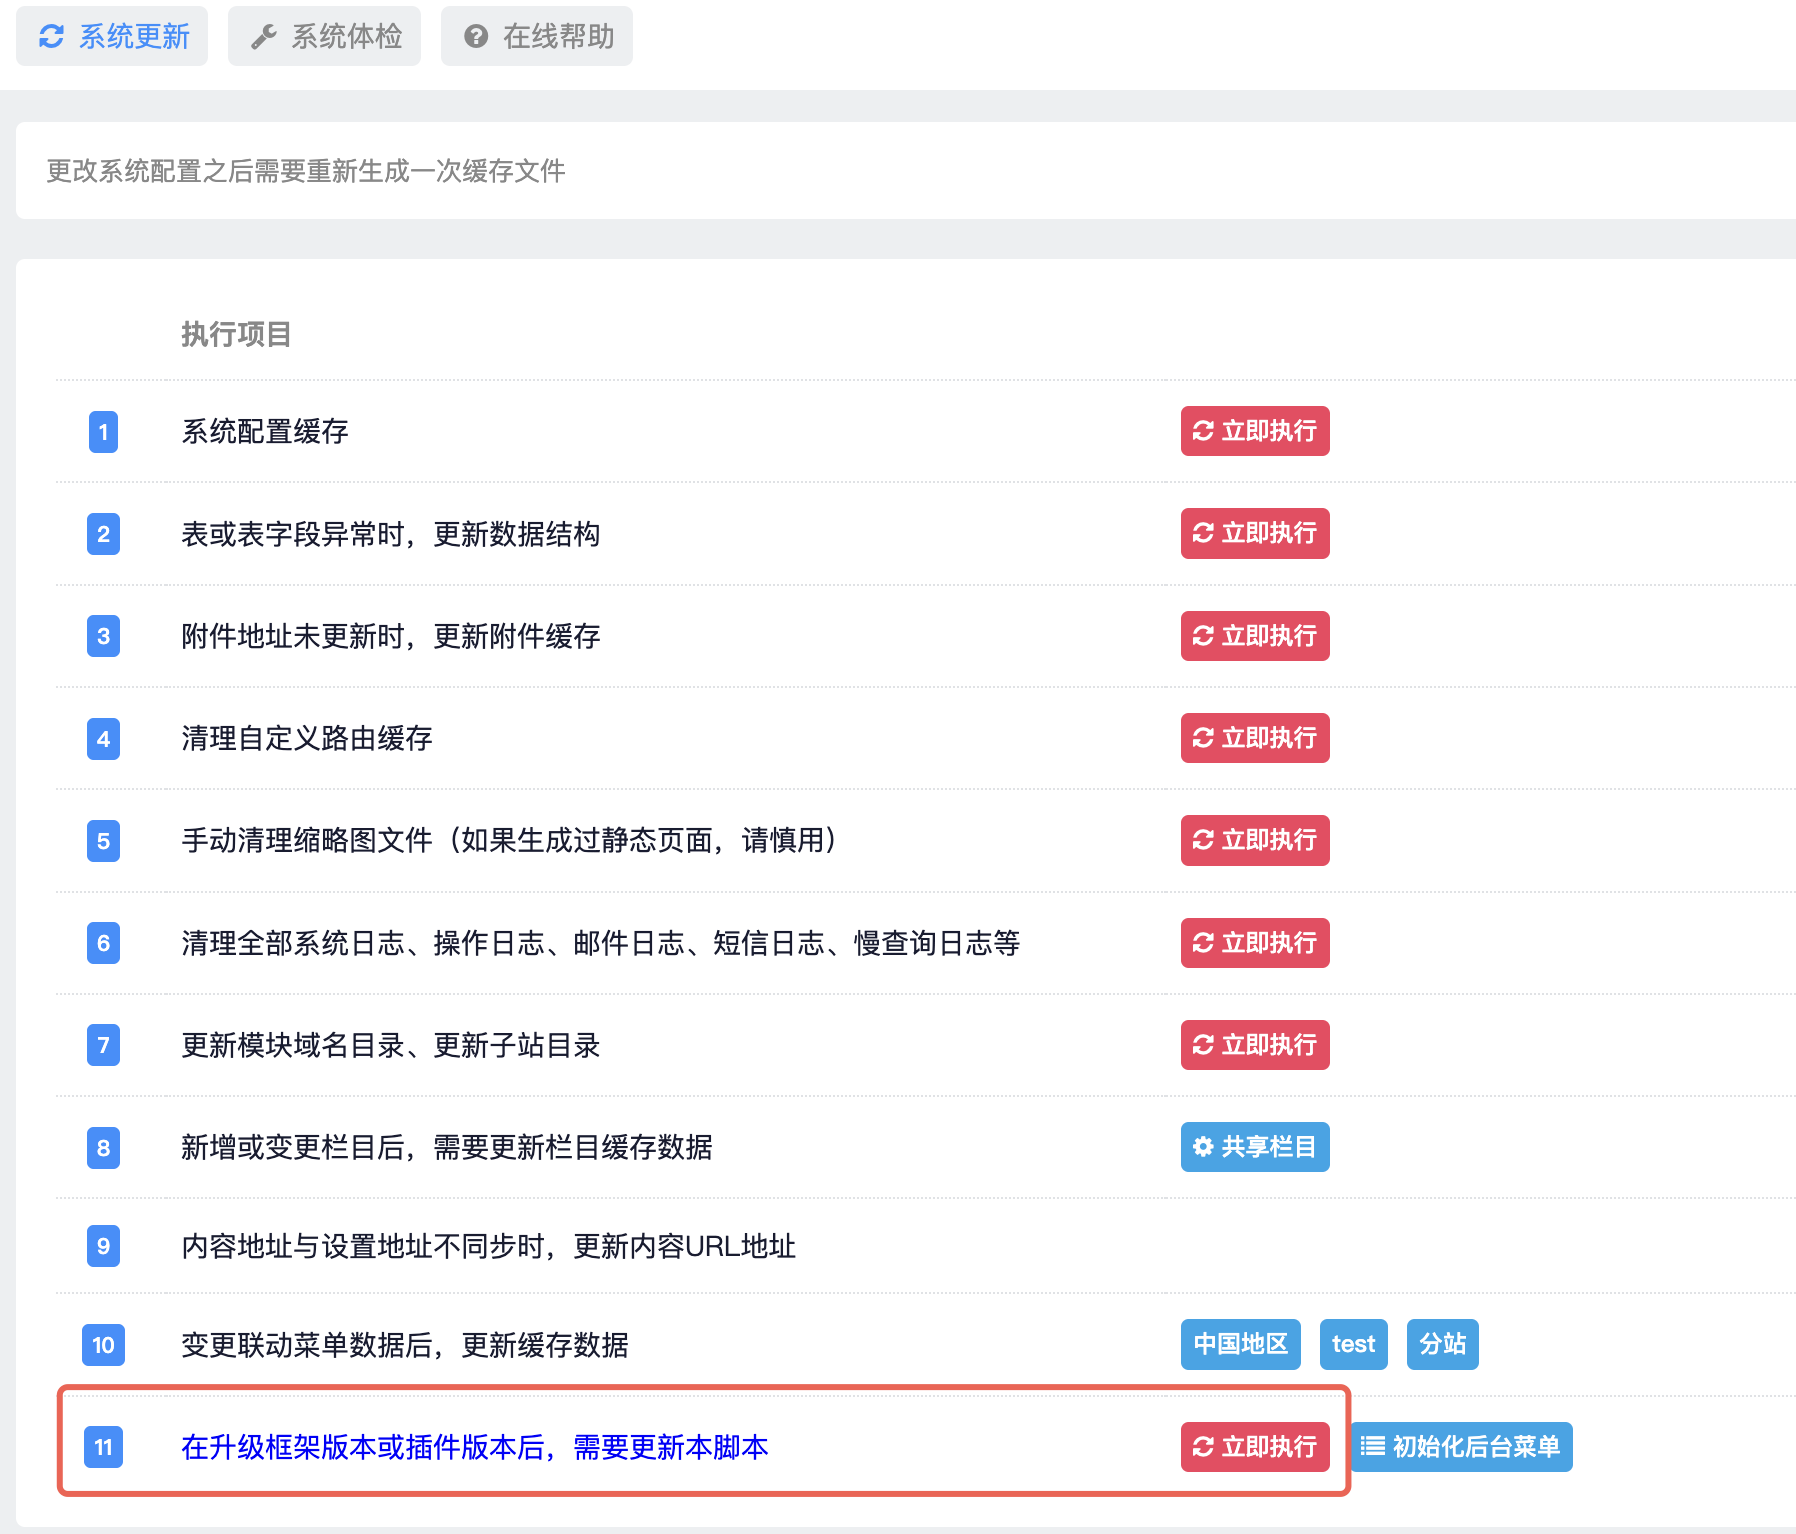Screen dimensions: 1796x1534
Task: Click the question mark icon in 在线帮助
Action: [x=476, y=37]
